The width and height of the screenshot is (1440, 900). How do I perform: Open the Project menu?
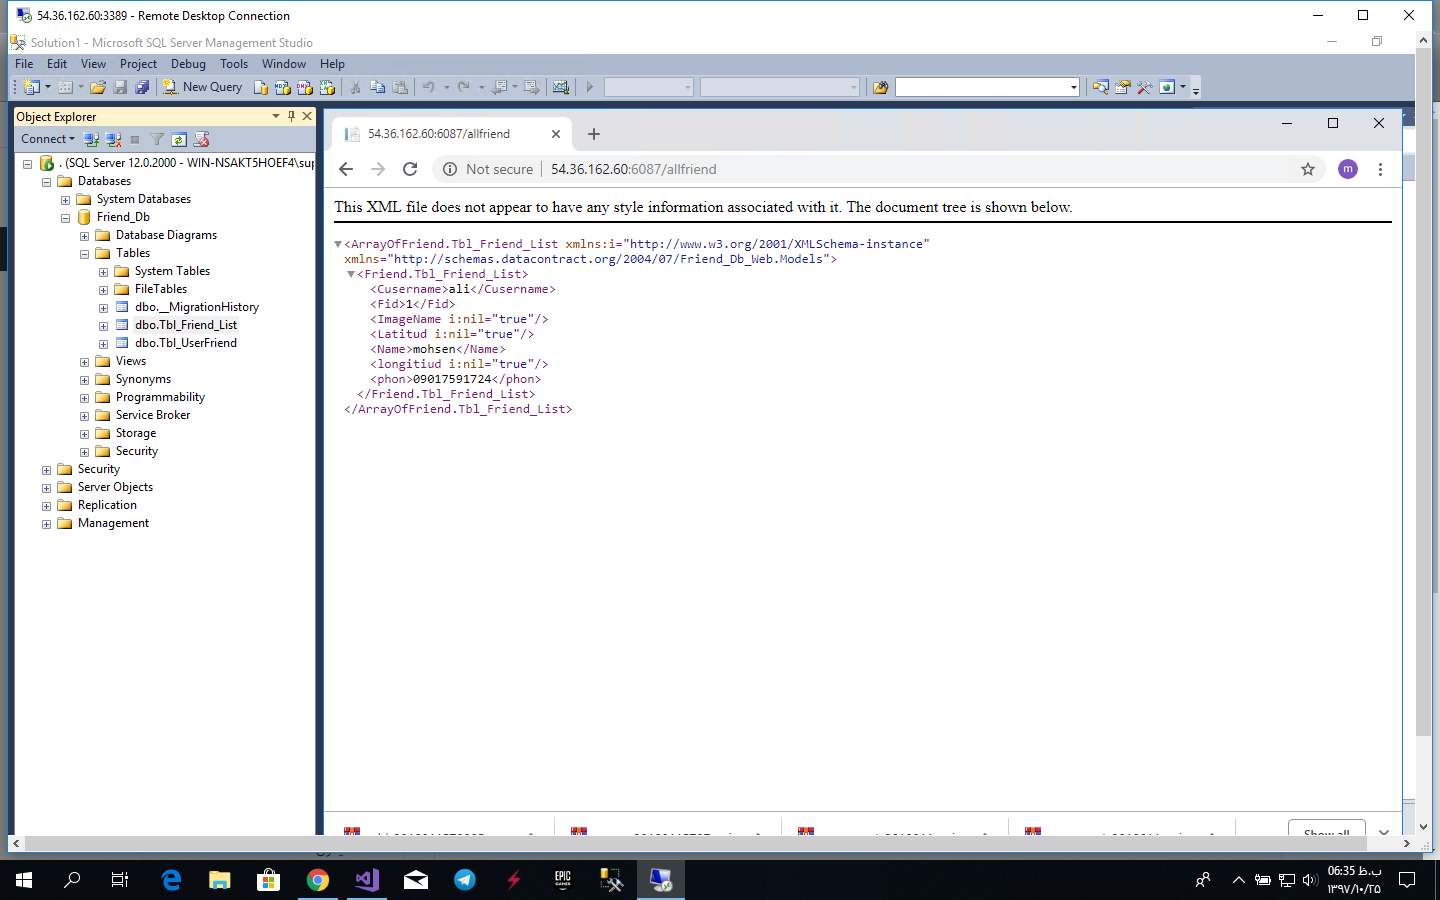138,64
